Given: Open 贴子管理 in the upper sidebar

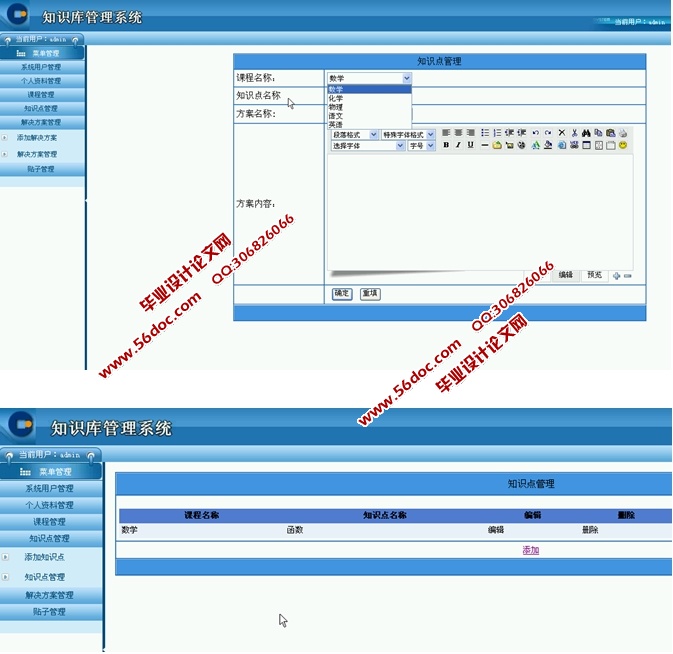Looking at the screenshot, I should (x=42, y=169).
